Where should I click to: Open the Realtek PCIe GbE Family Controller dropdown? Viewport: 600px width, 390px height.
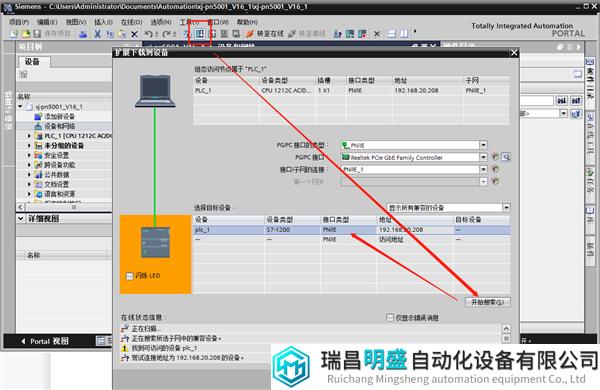[x=483, y=157]
